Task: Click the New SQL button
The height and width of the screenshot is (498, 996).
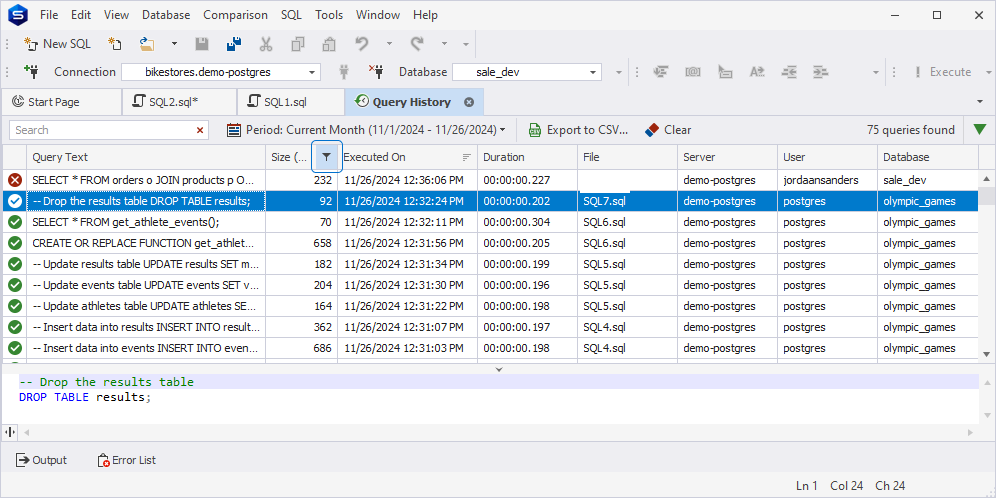Action: [x=57, y=44]
